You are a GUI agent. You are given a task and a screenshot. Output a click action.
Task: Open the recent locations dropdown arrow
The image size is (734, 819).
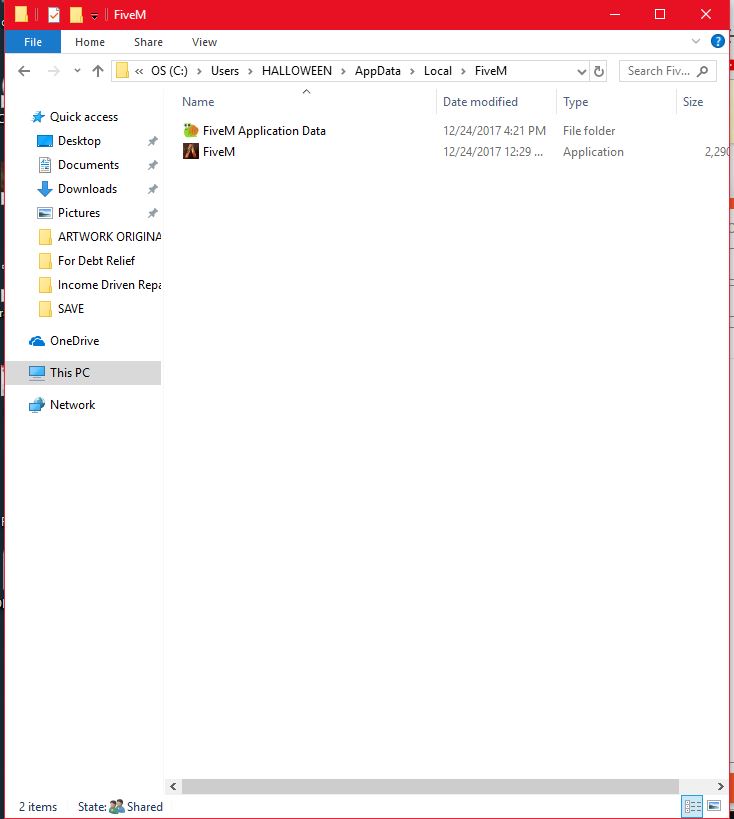[x=77, y=71]
